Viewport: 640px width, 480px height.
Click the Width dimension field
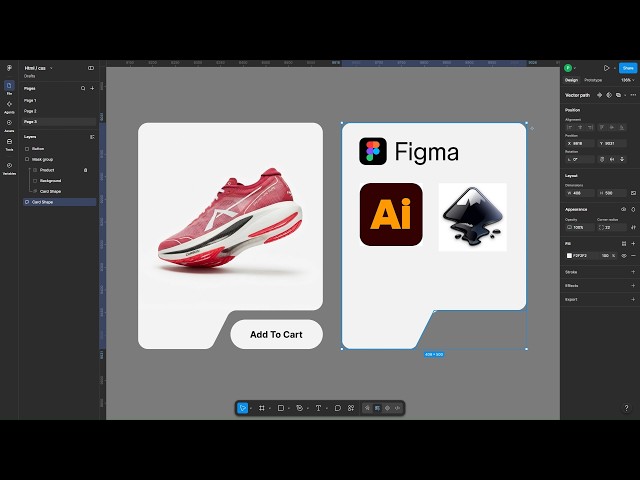click(580, 193)
